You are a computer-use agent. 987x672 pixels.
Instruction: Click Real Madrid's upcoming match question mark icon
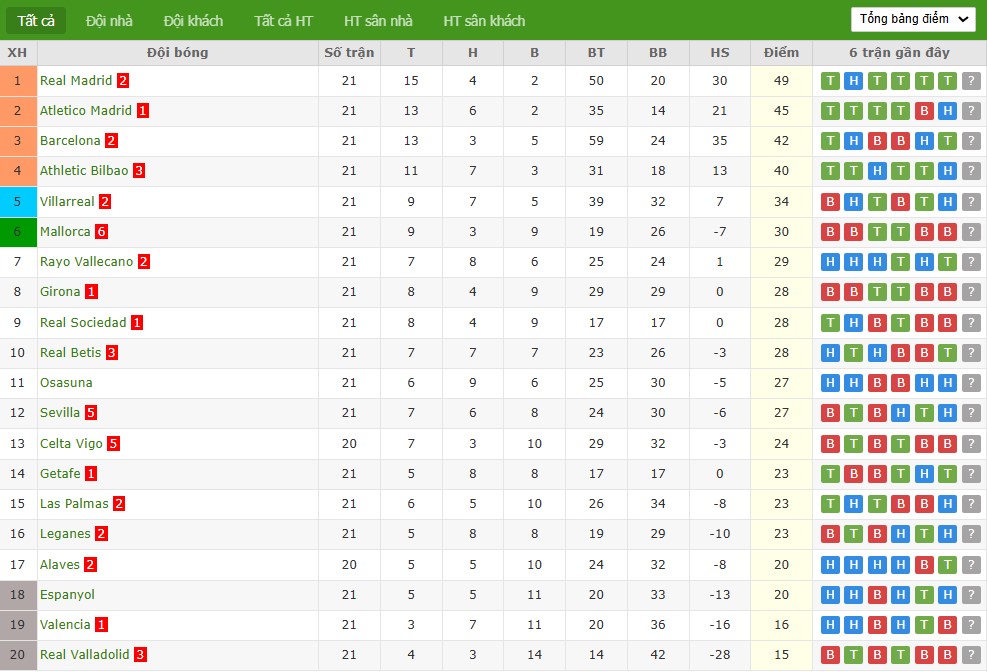point(971,81)
